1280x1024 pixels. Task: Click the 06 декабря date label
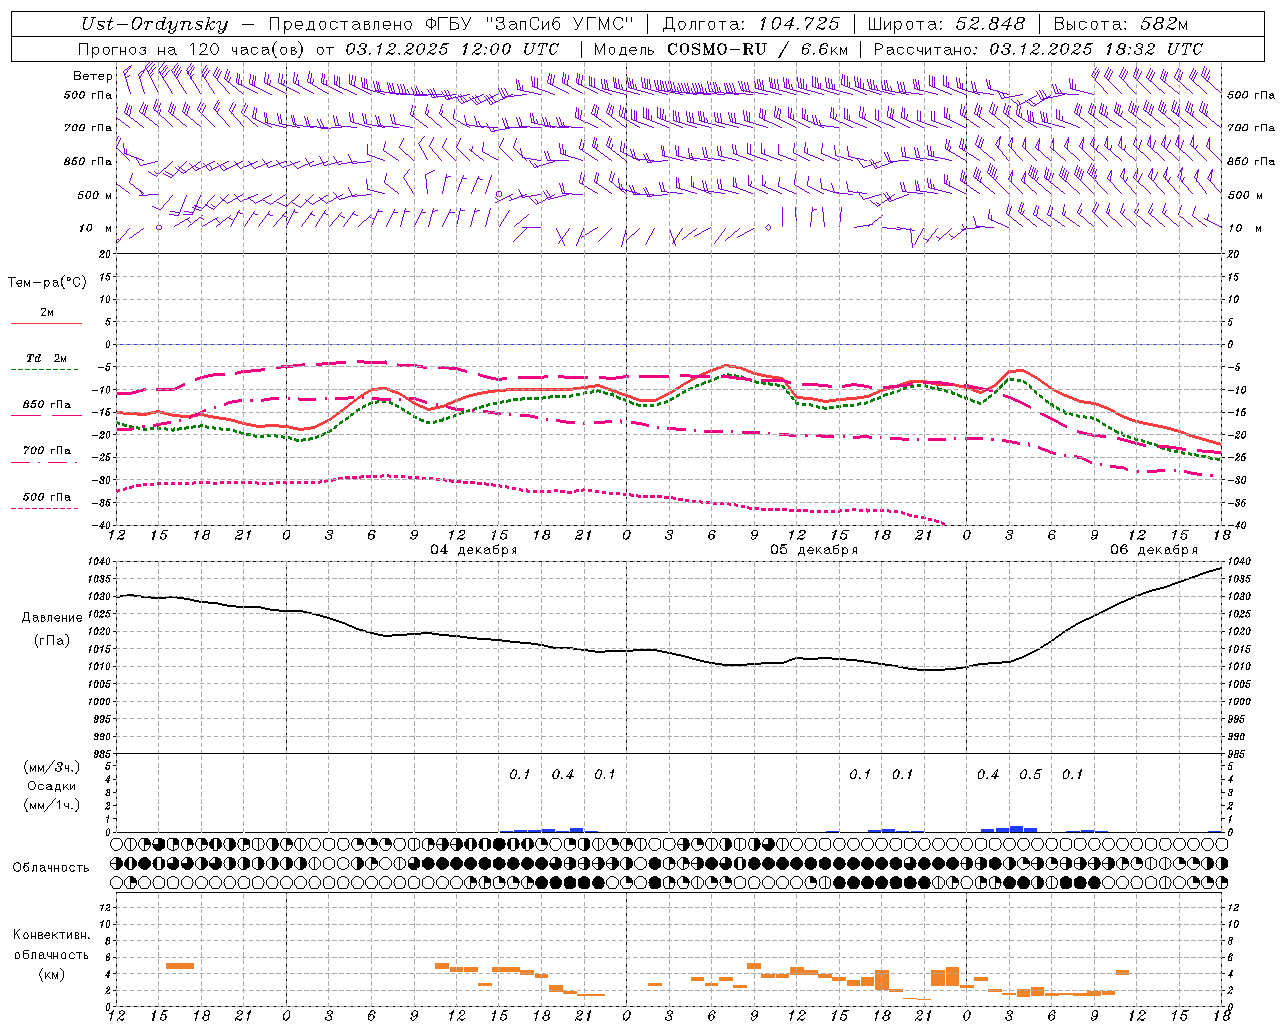[x=1154, y=550]
